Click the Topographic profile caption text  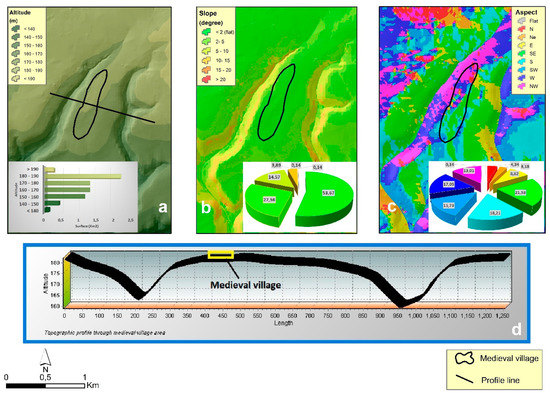(105, 332)
